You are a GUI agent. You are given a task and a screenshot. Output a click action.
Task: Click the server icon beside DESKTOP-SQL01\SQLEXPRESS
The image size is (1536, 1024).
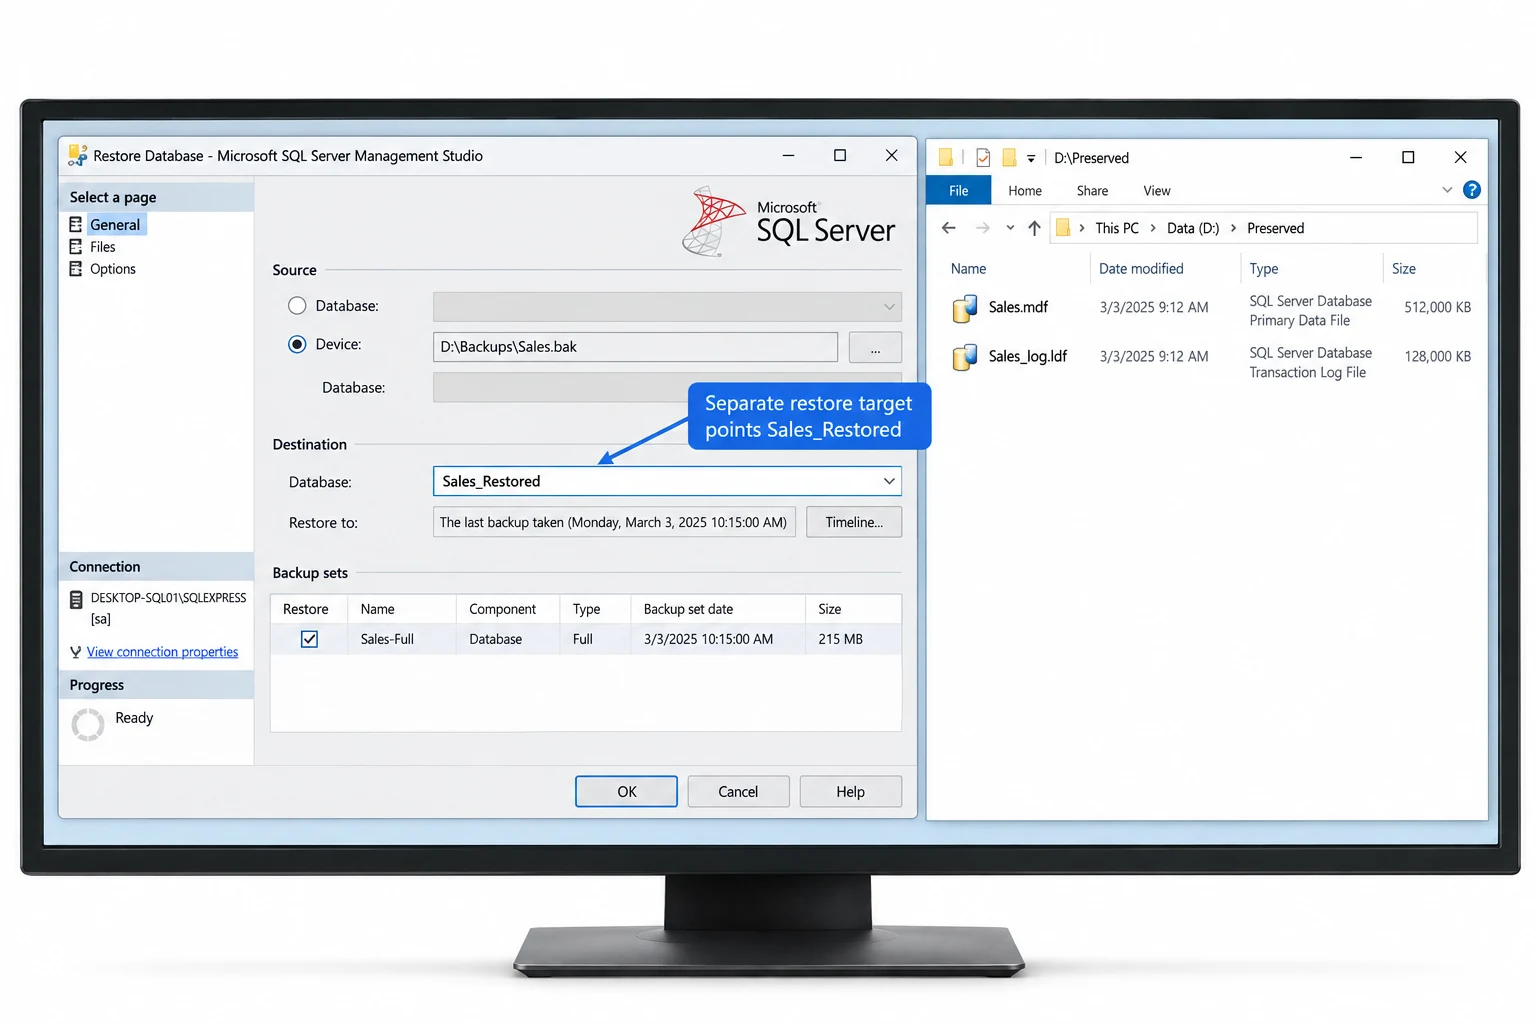tap(76, 599)
